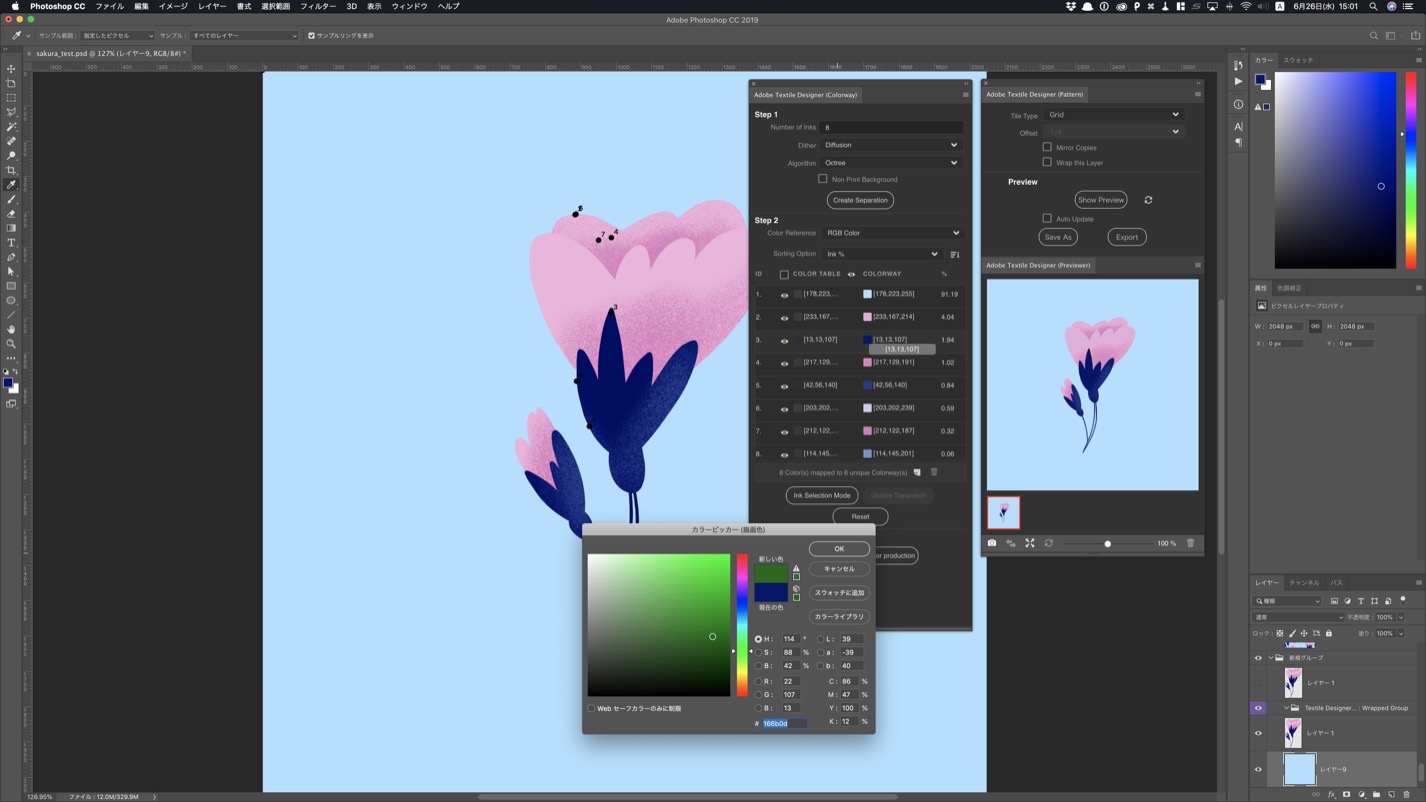
Task: Click the hex color input field
Action: (x=784, y=723)
